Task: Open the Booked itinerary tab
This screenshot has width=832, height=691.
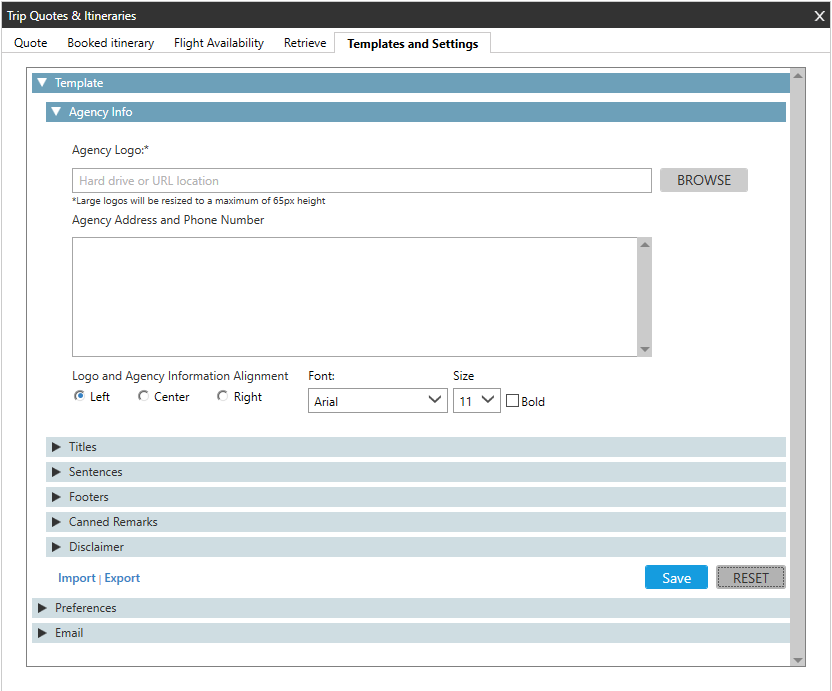Action: point(110,43)
